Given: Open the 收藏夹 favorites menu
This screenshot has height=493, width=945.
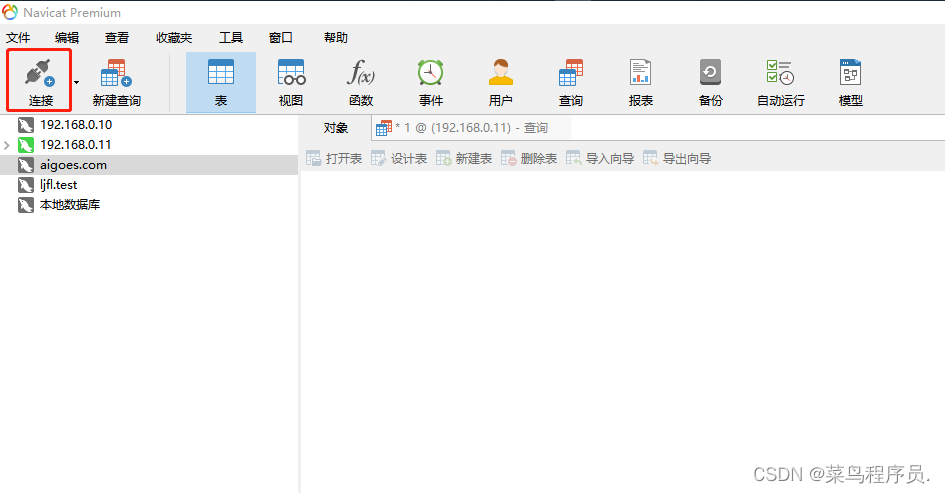Looking at the screenshot, I should (x=174, y=38).
